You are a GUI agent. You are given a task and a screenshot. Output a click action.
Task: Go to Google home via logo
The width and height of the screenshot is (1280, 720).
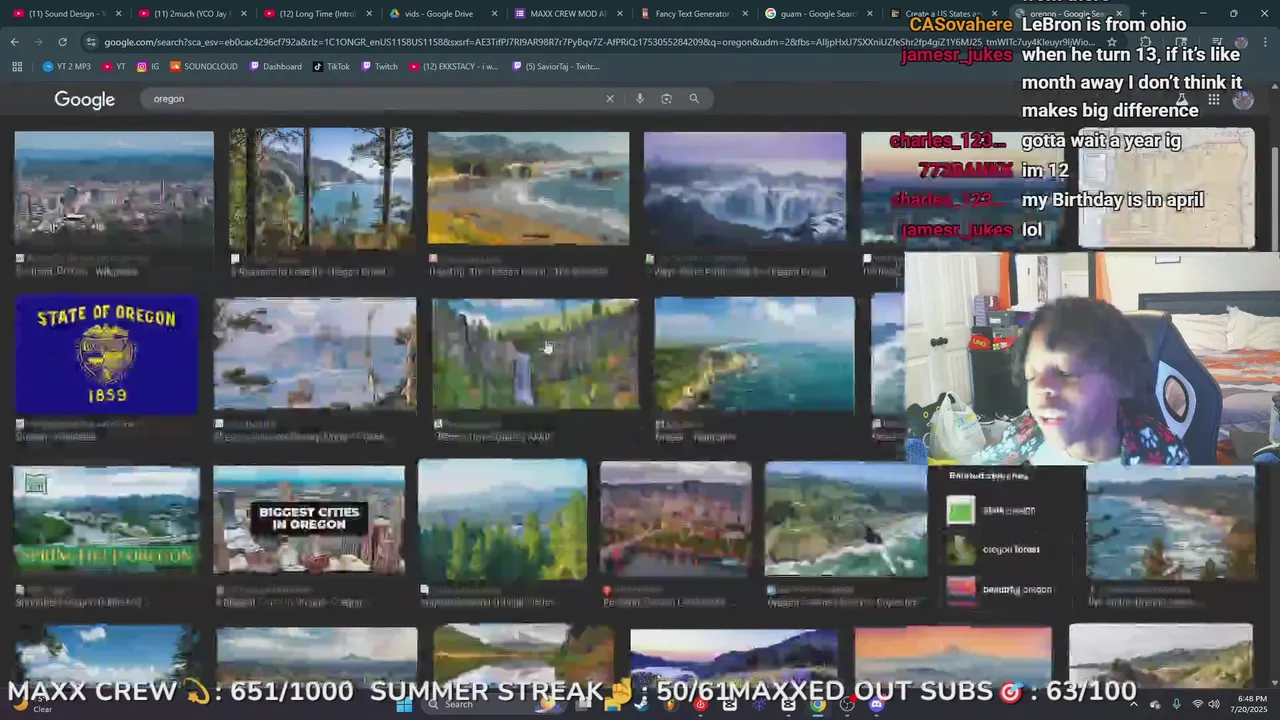tap(85, 99)
